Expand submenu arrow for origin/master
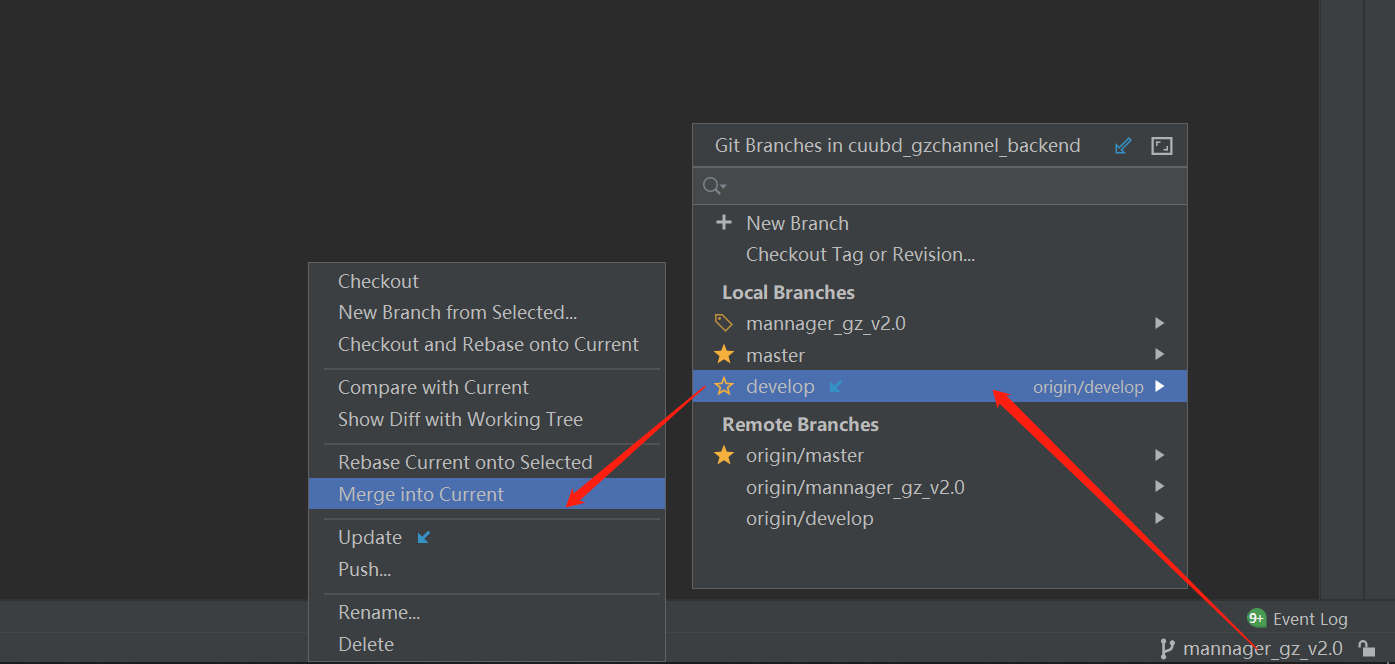1395x664 pixels. [1159, 455]
